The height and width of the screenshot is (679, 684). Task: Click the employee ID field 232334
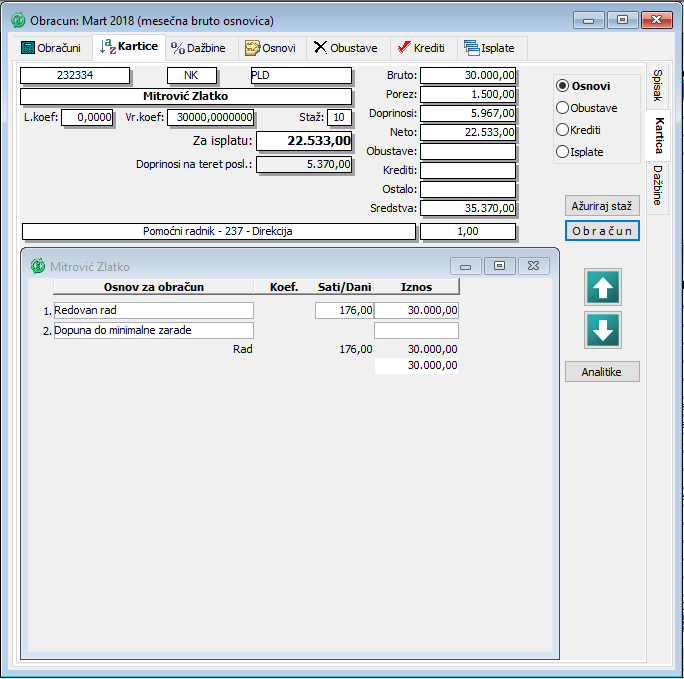click(x=75, y=75)
